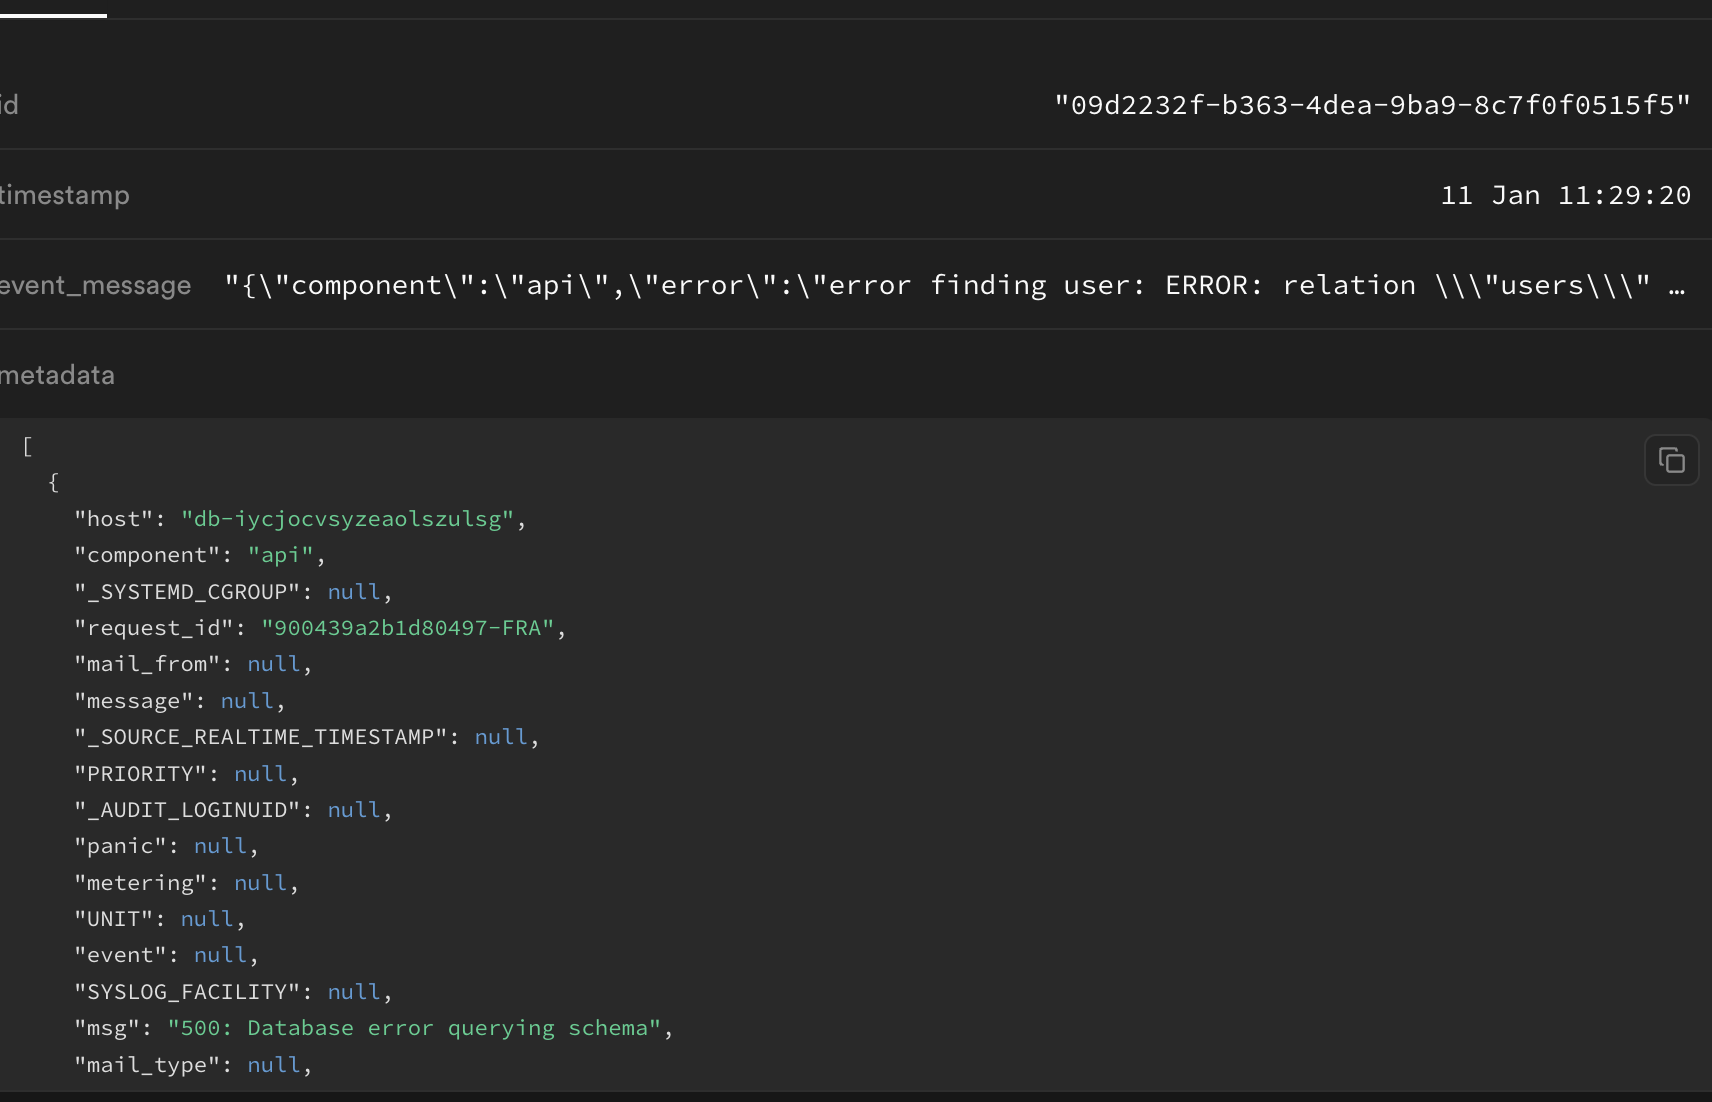Click the request_id value 900439a2b1d80497-FRA
The image size is (1712, 1102).
pos(410,628)
